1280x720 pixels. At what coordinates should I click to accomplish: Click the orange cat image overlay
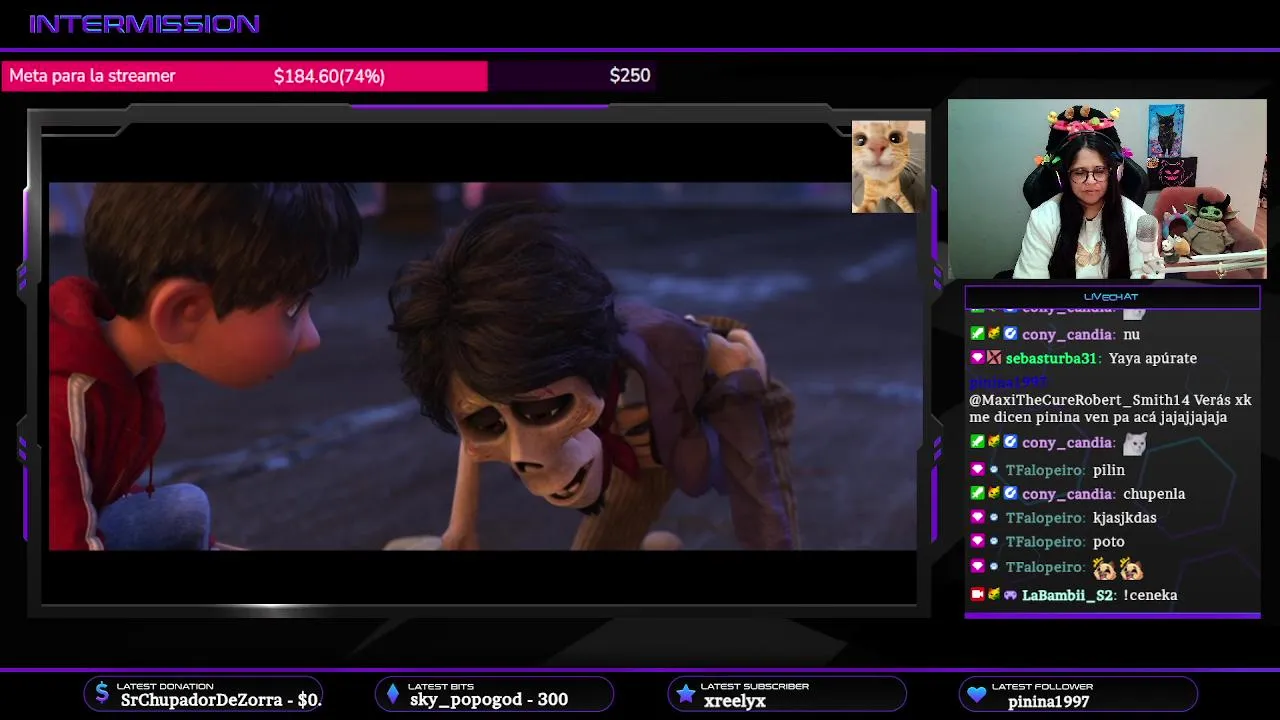(x=888, y=167)
